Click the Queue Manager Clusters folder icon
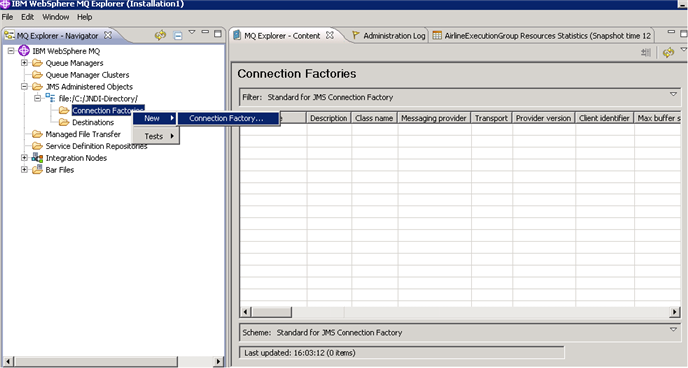 [x=37, y=75]
